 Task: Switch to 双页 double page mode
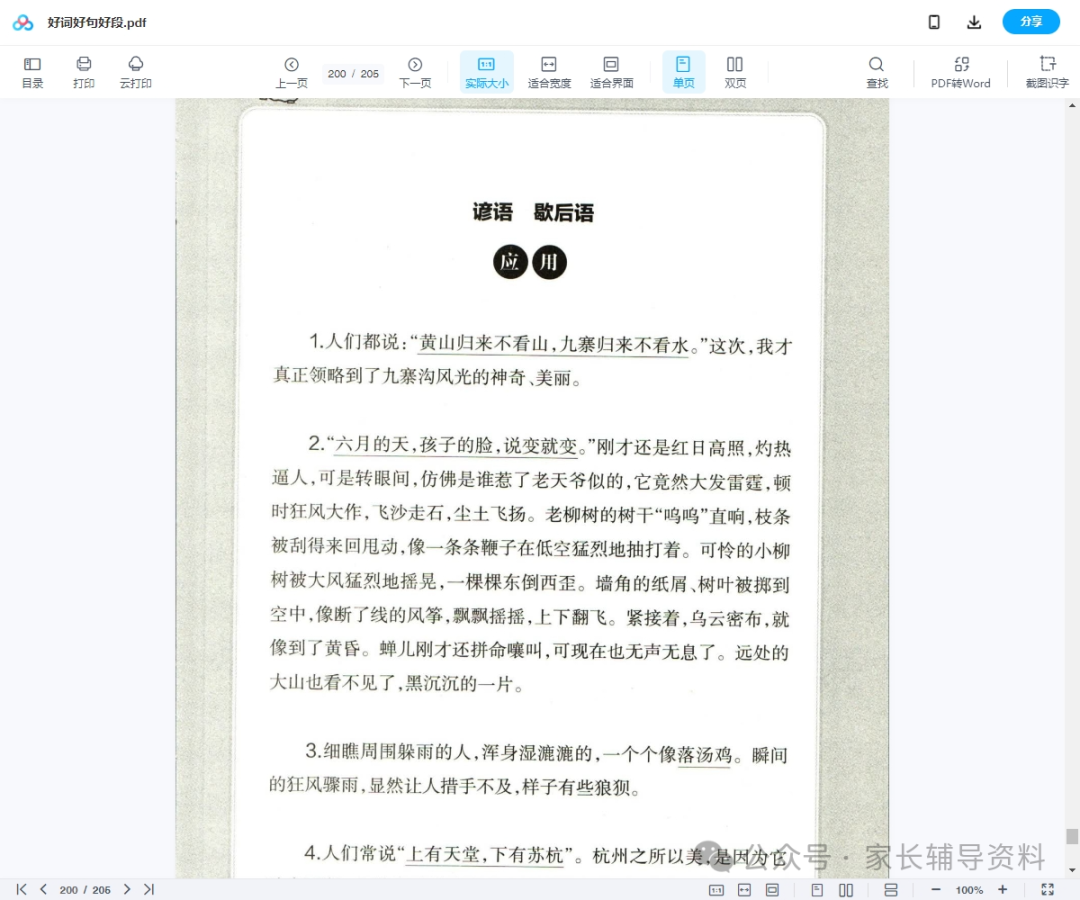click(735, 72)
